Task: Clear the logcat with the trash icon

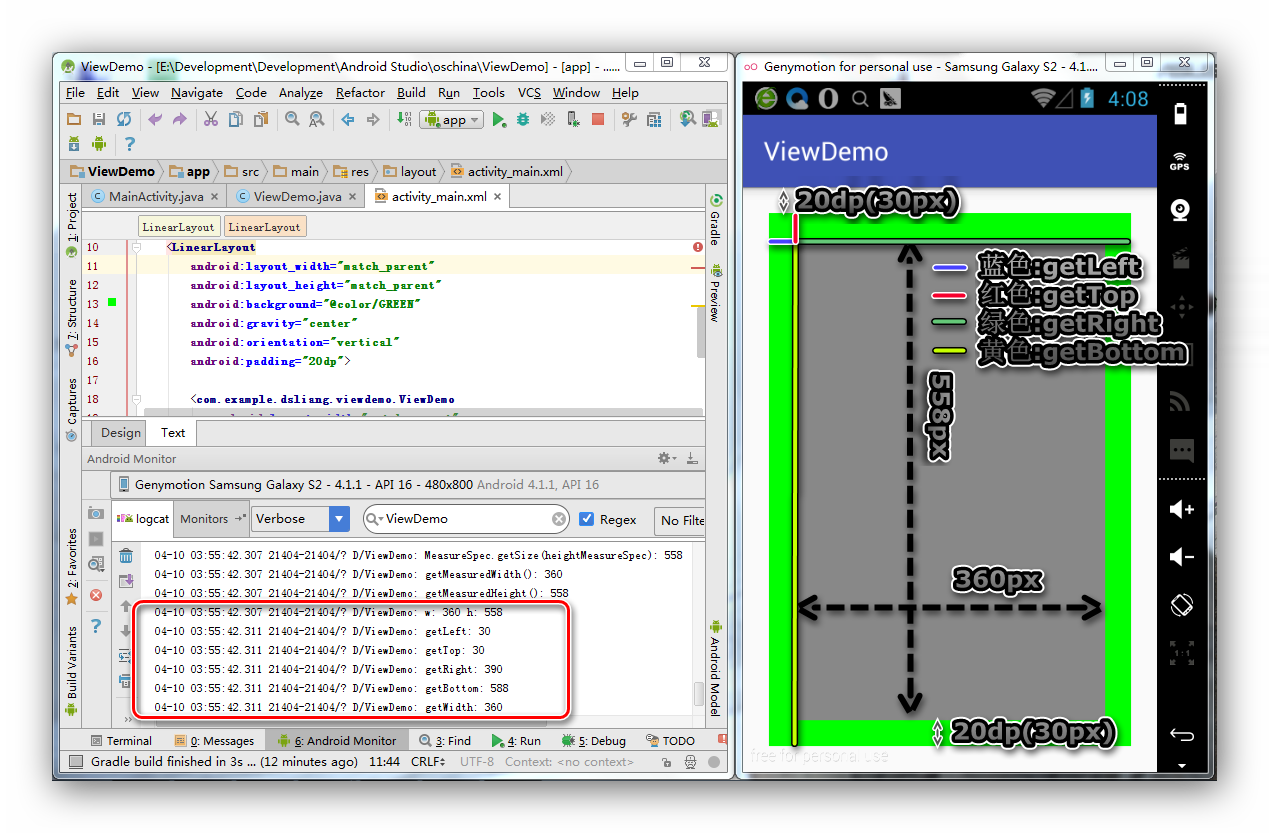Action: coord(124,554)
